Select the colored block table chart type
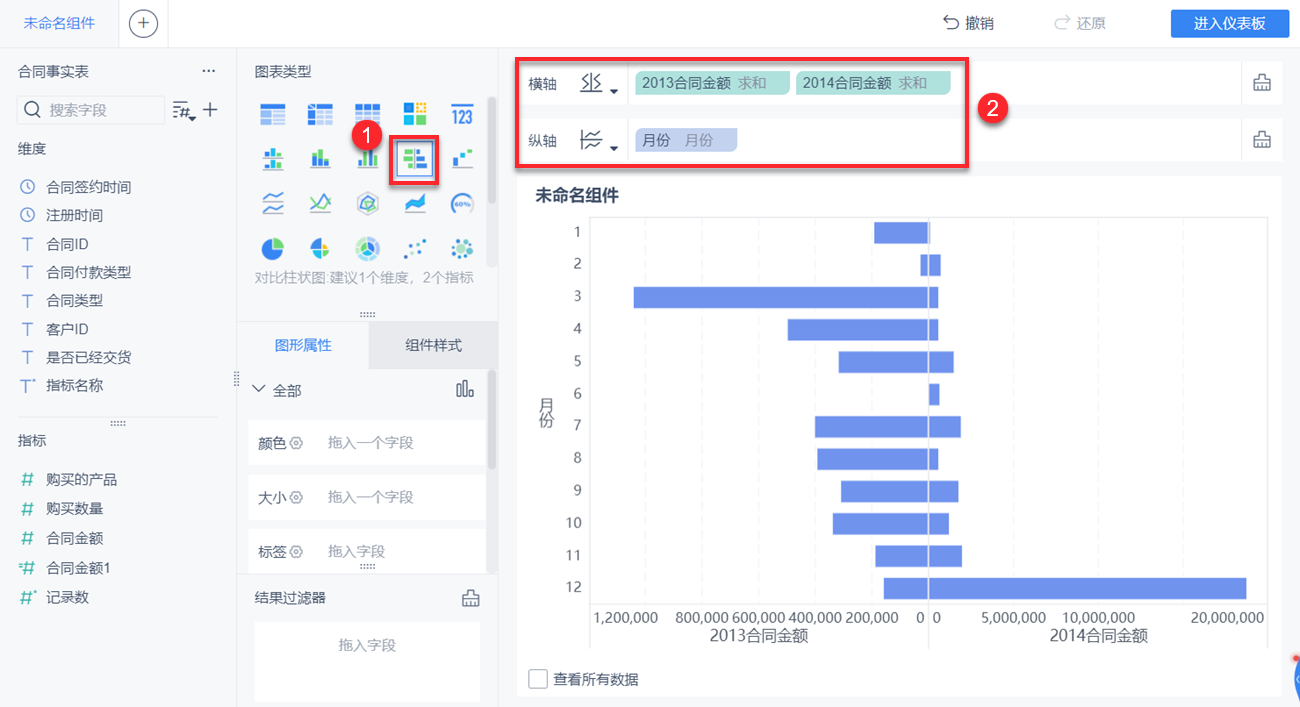This screenshot has width=1300, height=707. pyautogui.click(x=415, y=114)
